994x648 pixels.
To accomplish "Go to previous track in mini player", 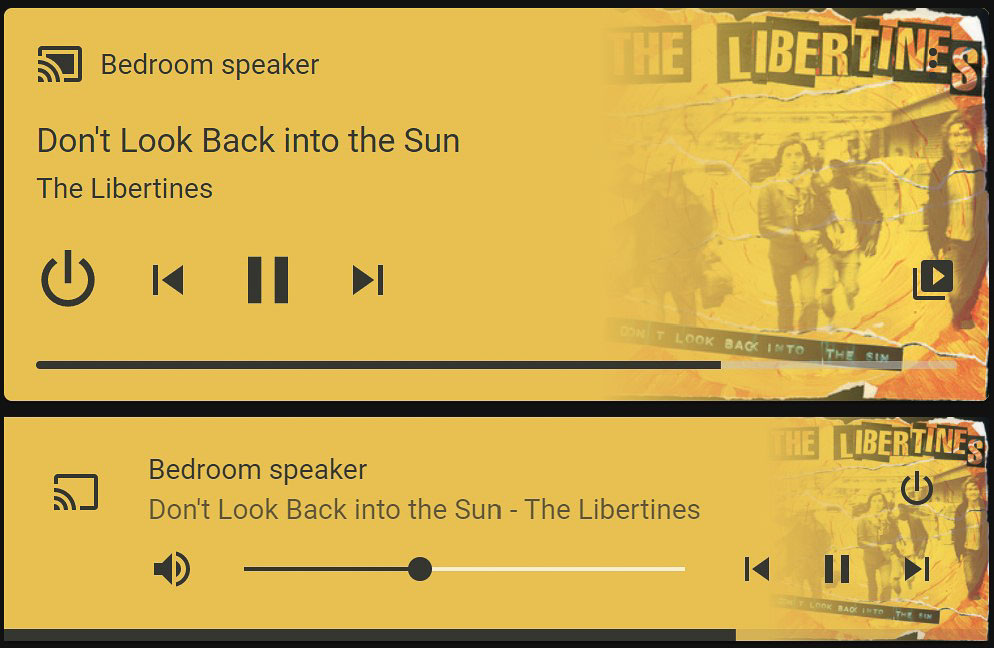I will pyautogui.click(x=757, y=569).
